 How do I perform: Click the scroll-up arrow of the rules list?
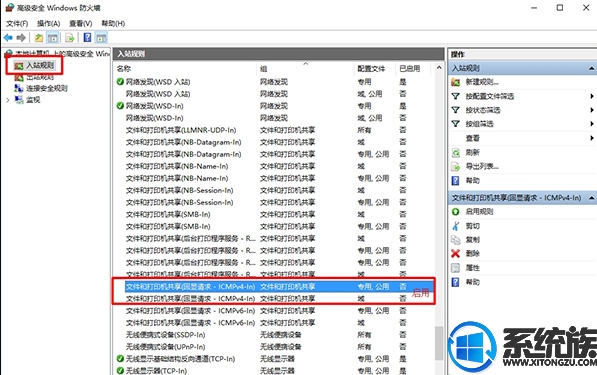click(439, 68)
